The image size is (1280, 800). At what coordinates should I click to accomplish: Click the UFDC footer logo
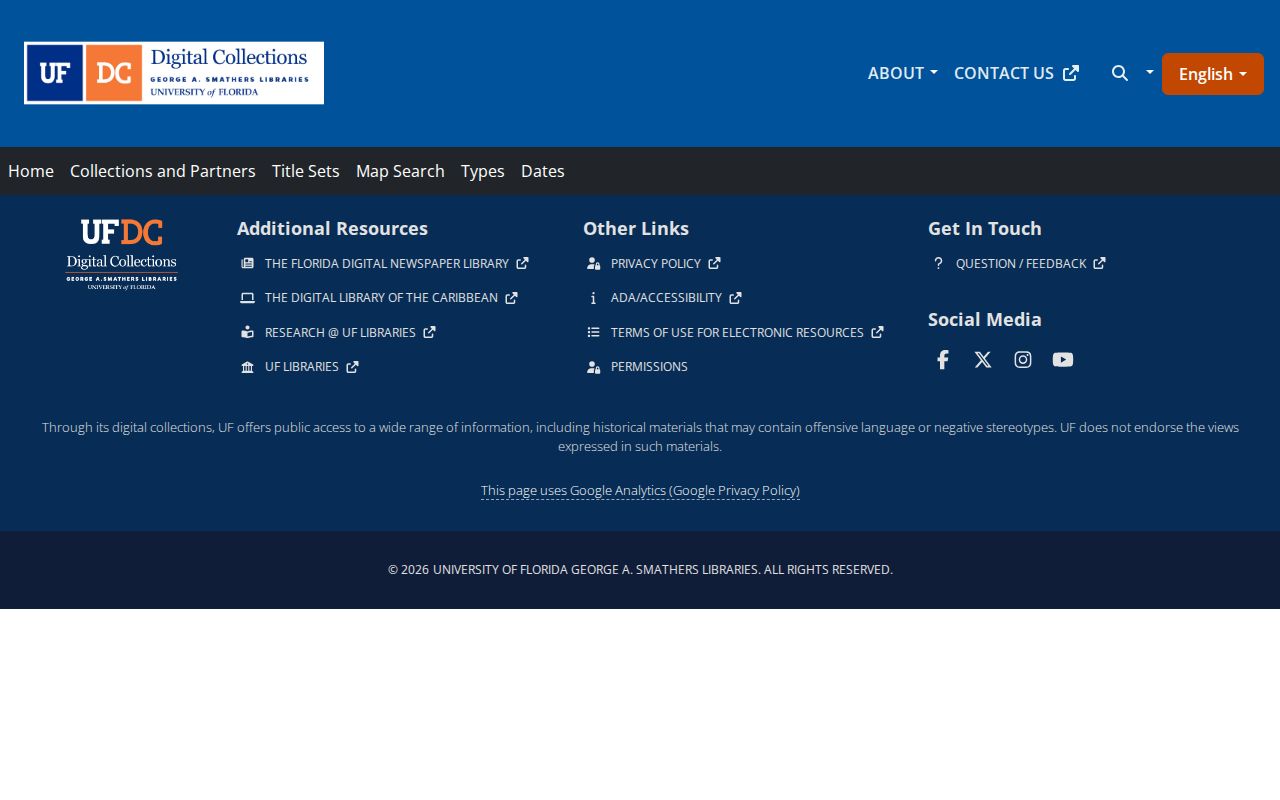click(x=122, y=254)
